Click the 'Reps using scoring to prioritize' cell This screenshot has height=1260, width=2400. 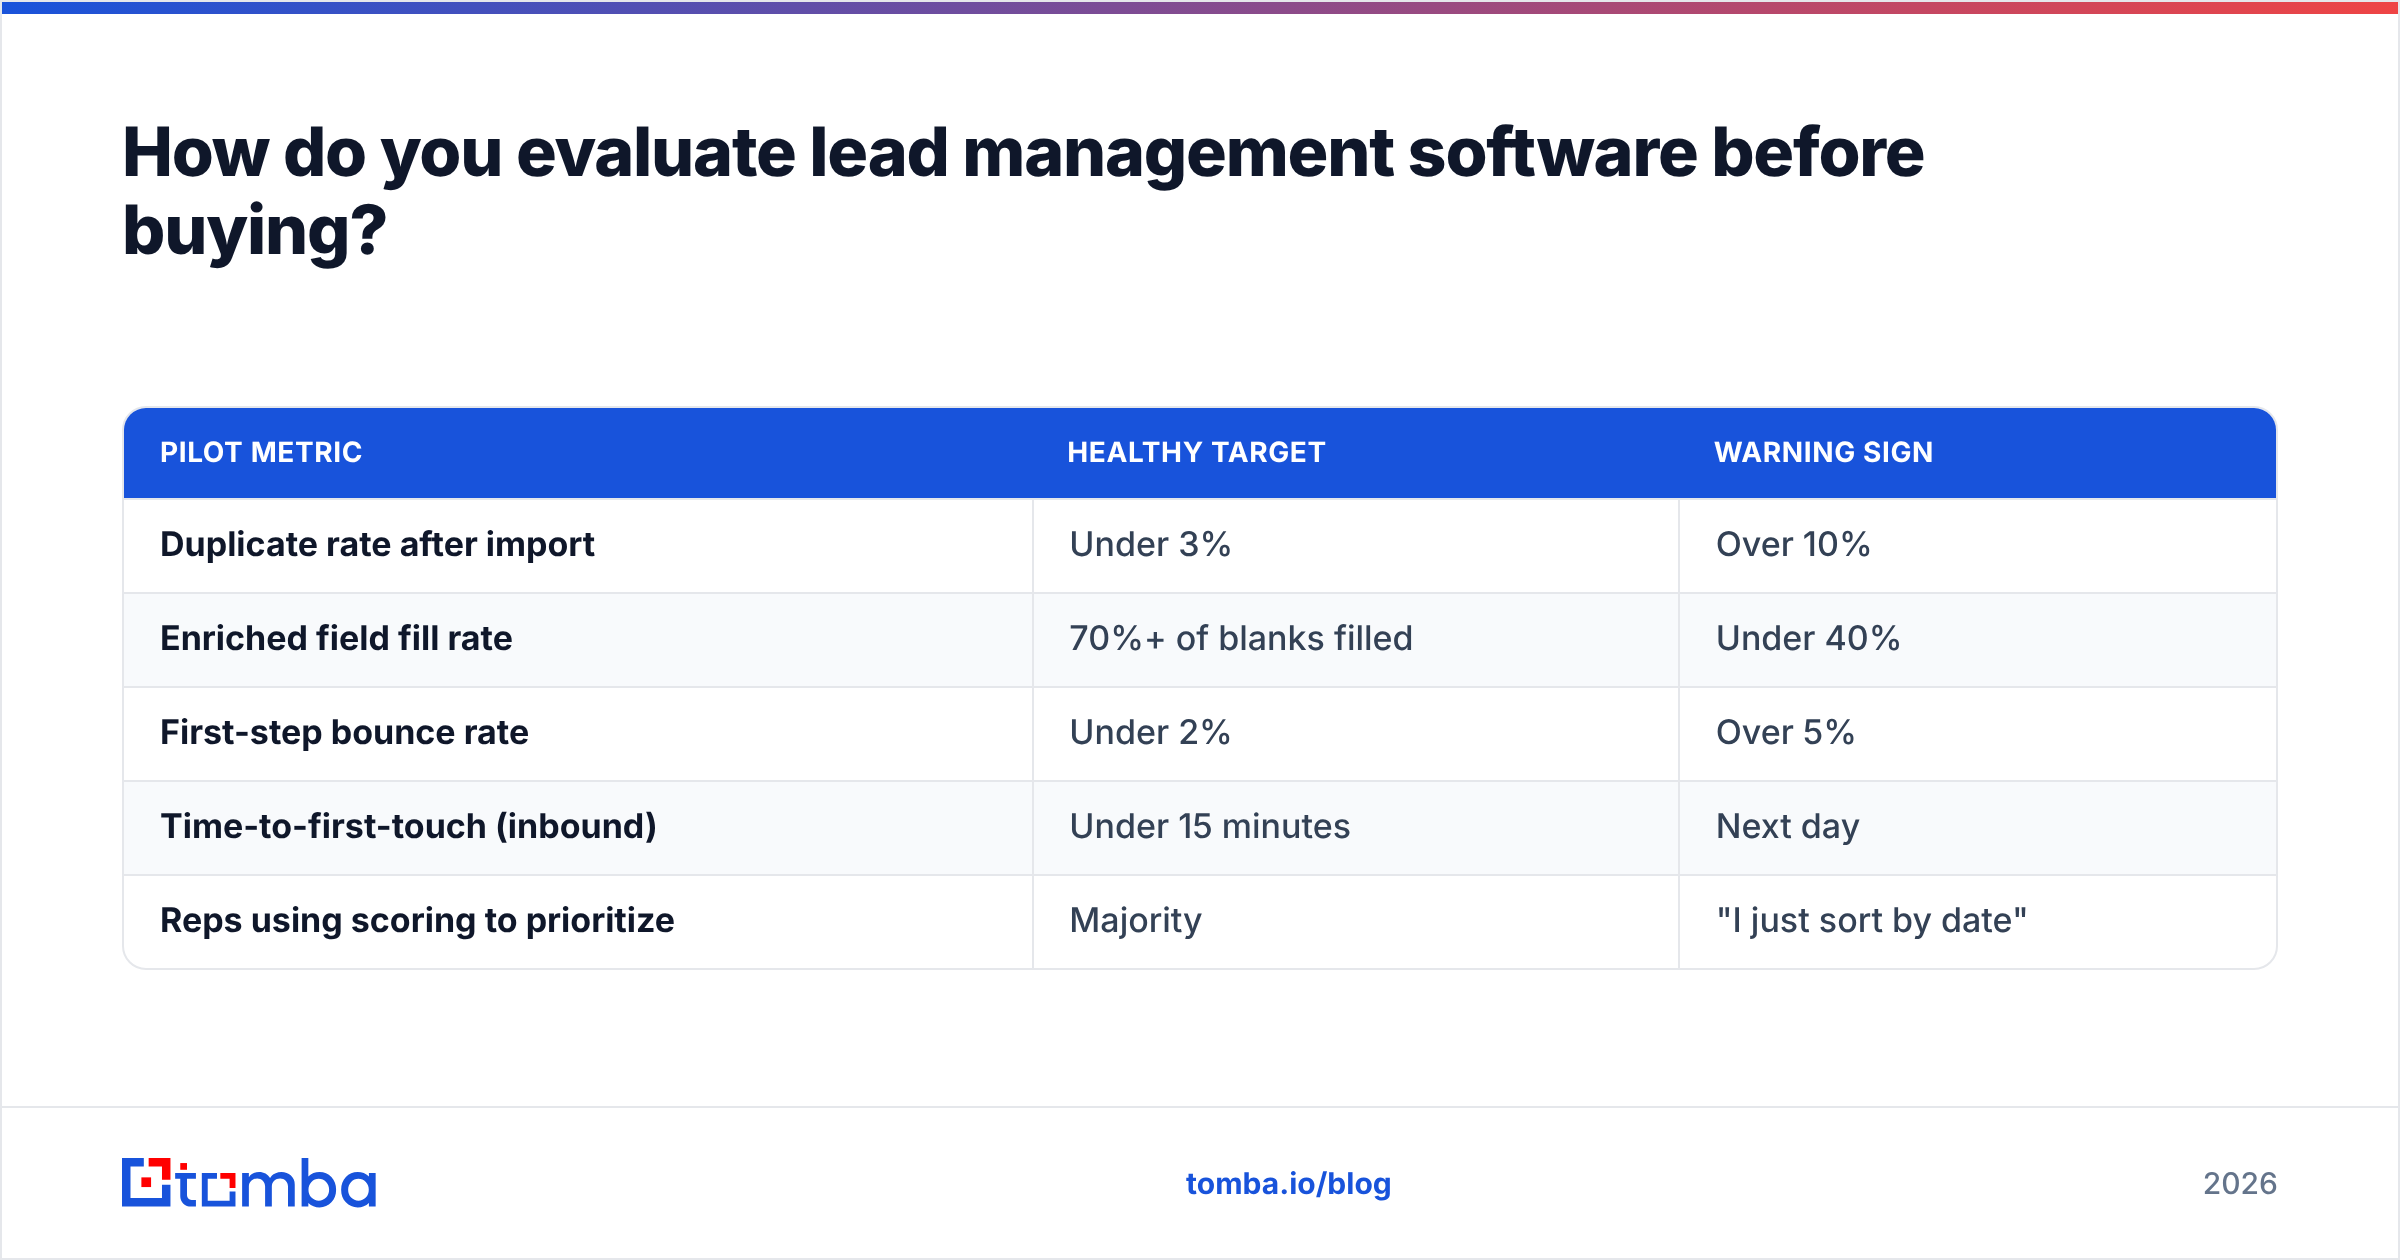578,921
